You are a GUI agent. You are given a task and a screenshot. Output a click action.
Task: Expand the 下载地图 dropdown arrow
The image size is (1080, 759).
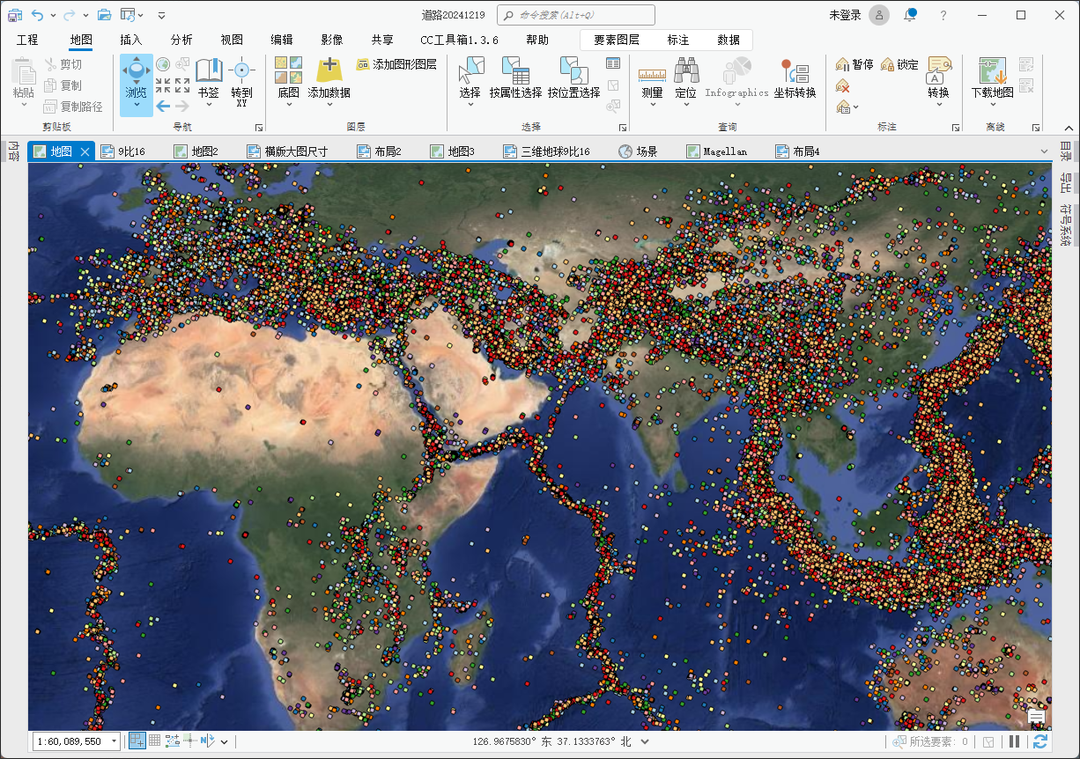coord(993,105)
